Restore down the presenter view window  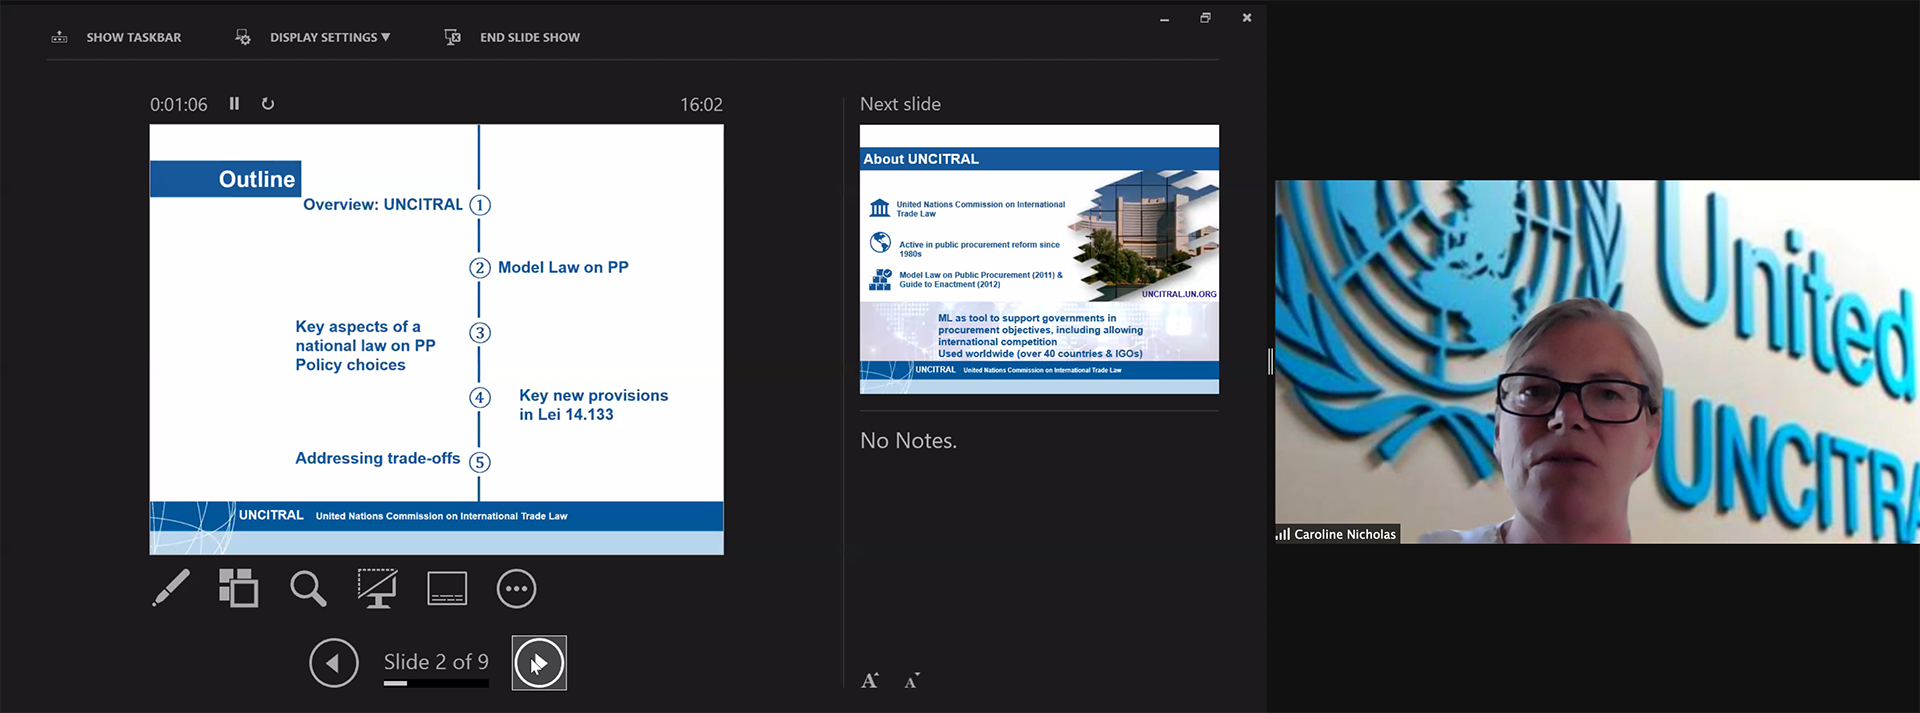tap(1205, 18)
